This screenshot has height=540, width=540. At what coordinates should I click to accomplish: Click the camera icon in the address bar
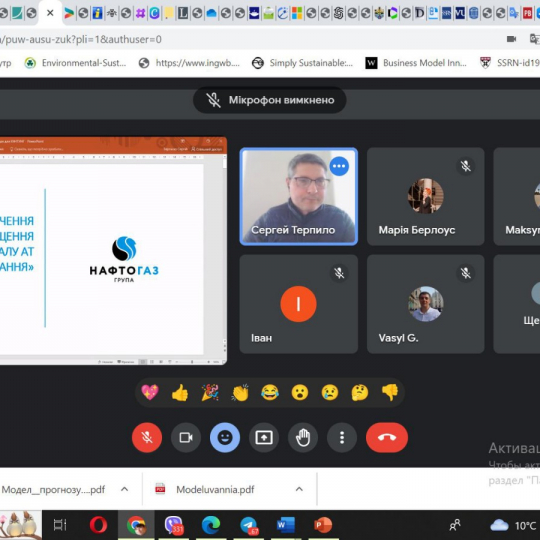point(511,39)
